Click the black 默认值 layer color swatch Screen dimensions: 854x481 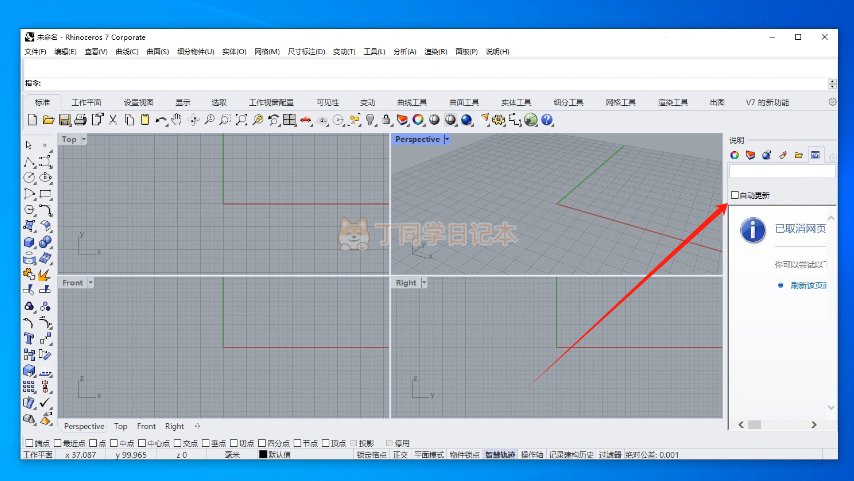(263, 455)
